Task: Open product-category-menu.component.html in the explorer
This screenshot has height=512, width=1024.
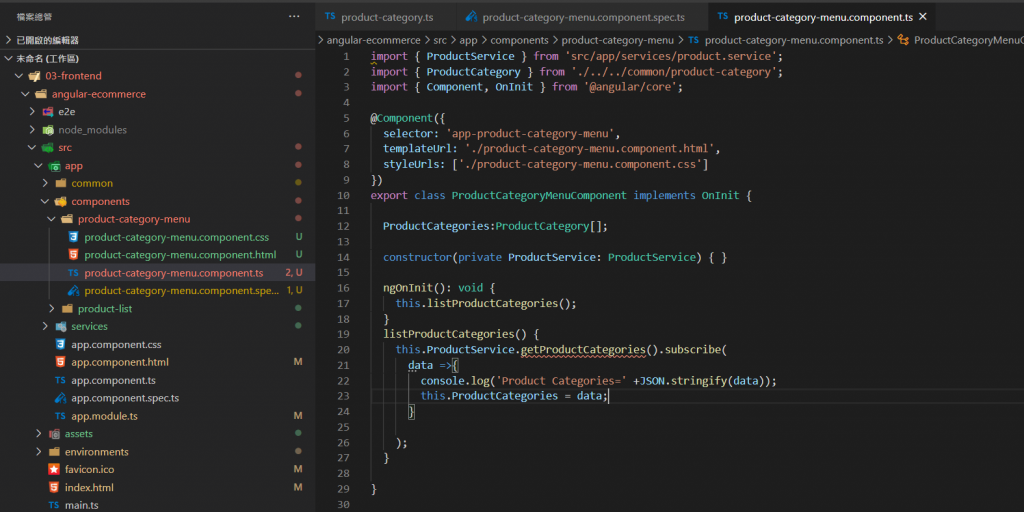Action: coord(180,255)
